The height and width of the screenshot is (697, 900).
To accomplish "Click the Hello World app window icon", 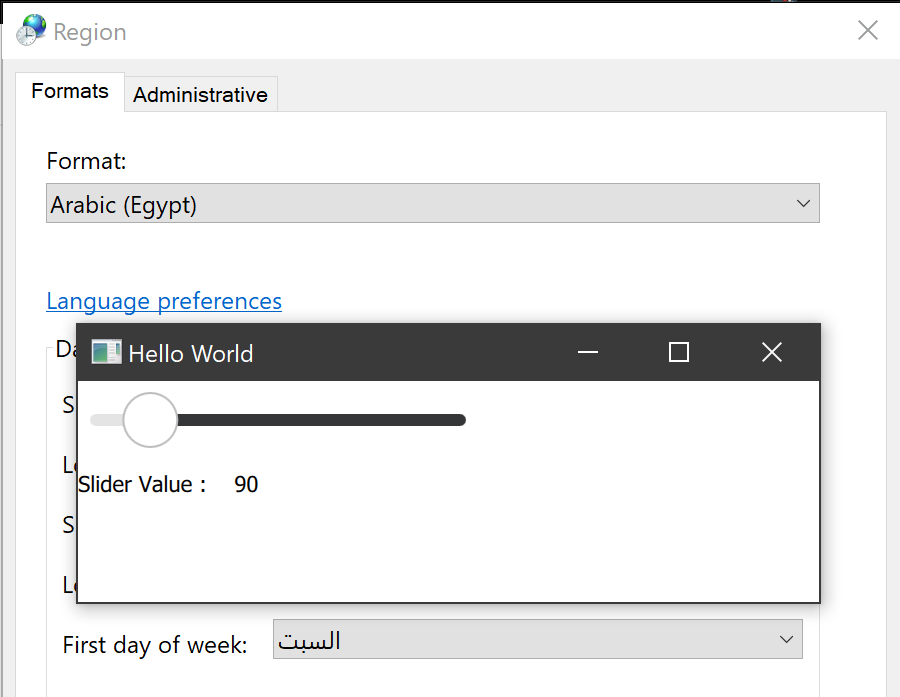I will click(x=105, y=352).
